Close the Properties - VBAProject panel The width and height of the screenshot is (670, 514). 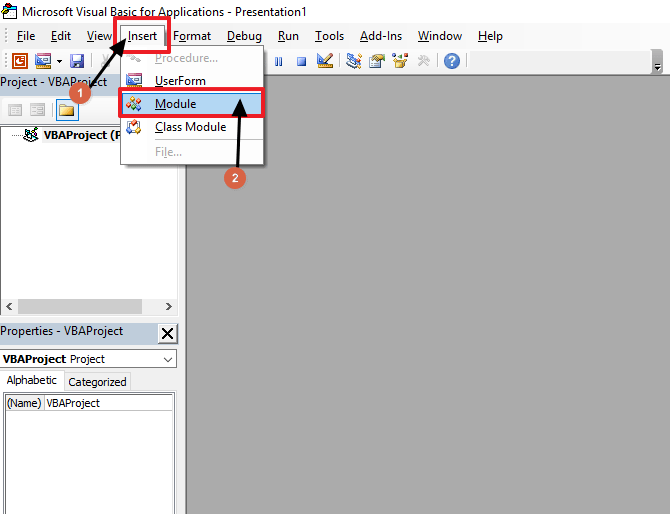pos(168,333)
